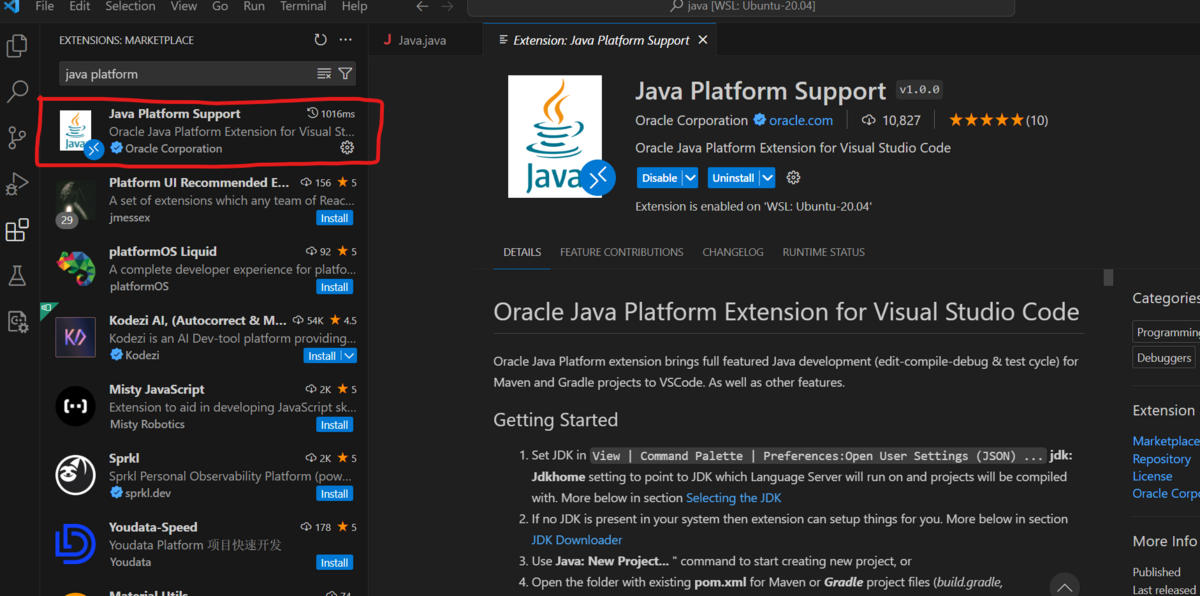The image size is (1200, 596).
Task: Install the platformOS Liquid extension
Action: point(334,287)
